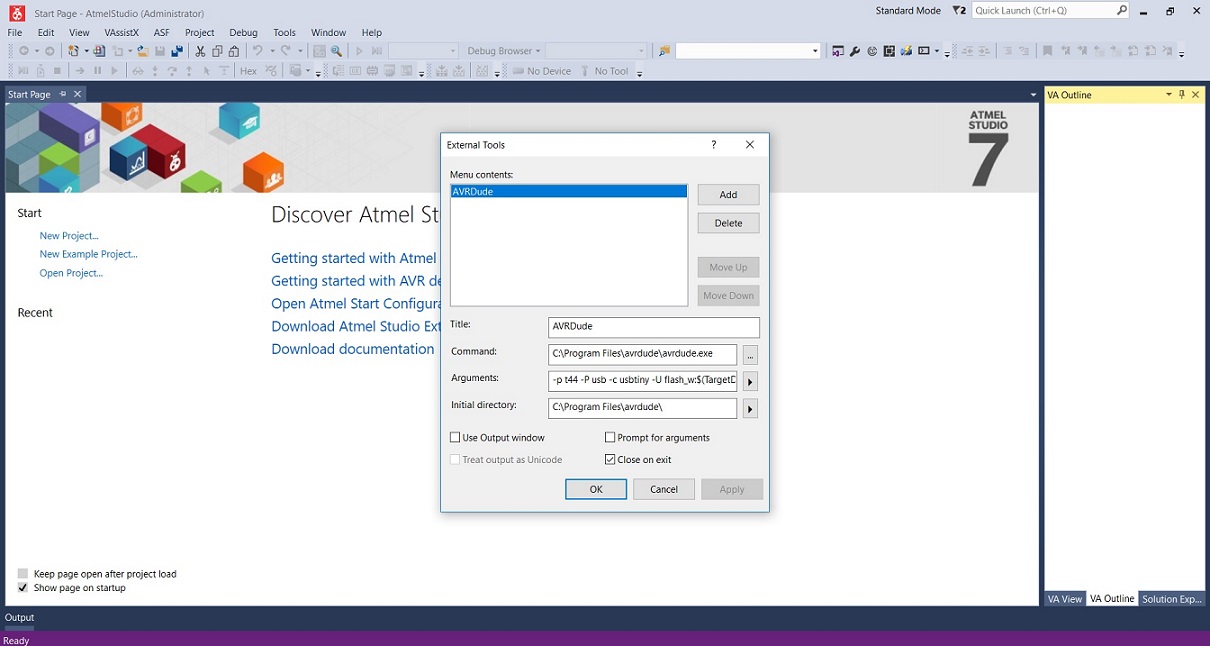
Task: Uncheck Show page on startup
Action: click(x=23, y=588)
